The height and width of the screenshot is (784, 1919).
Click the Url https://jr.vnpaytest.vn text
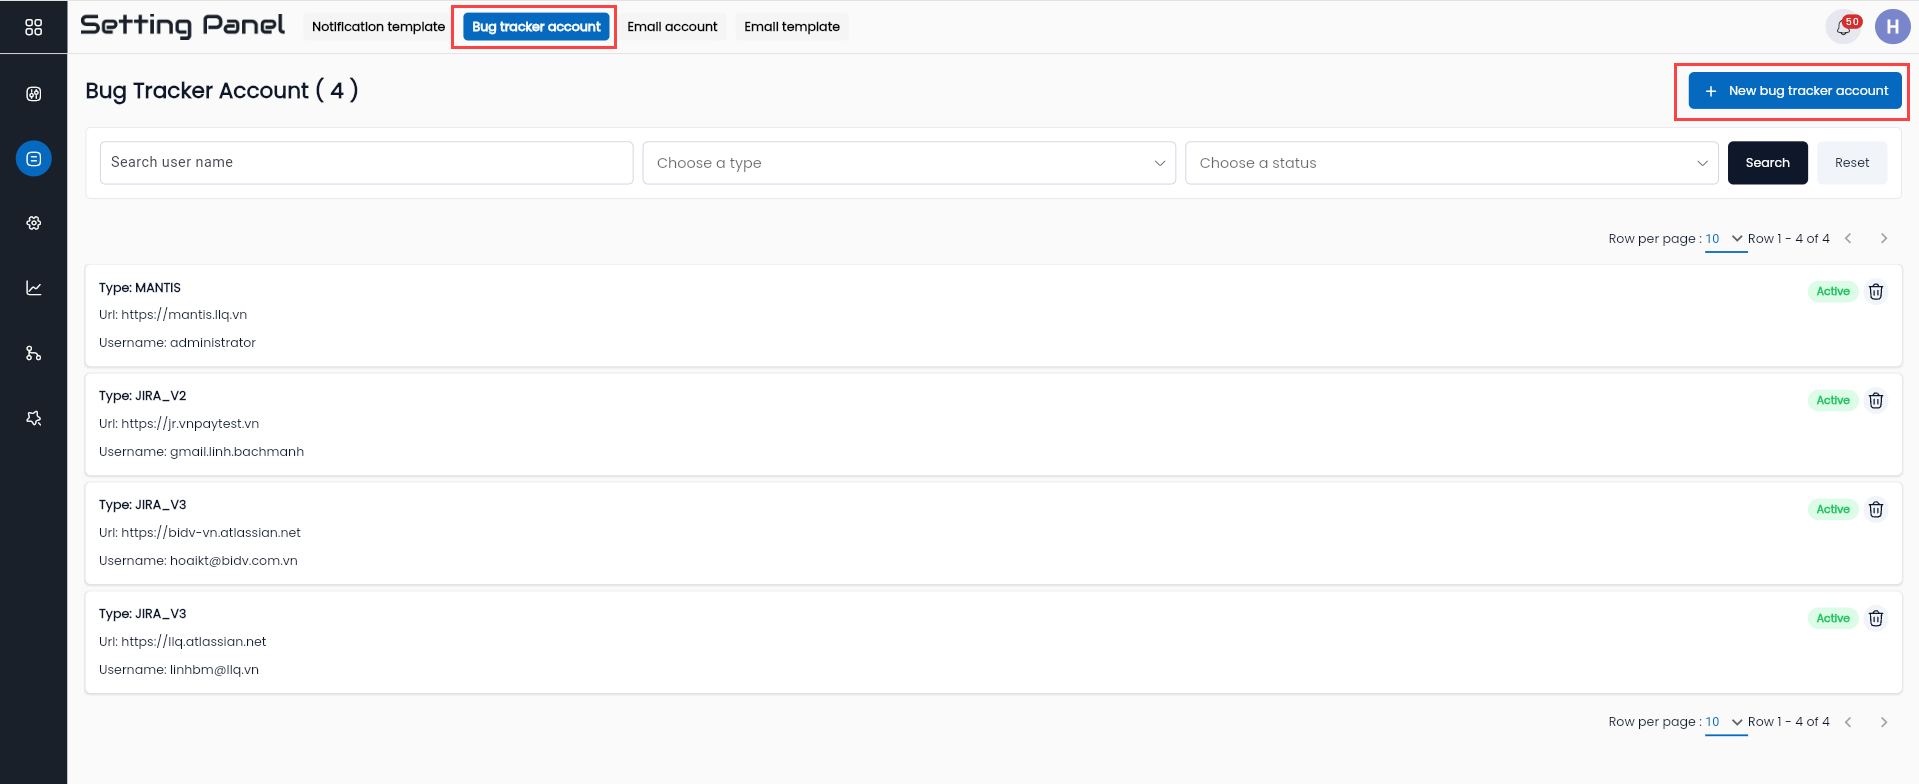pos(179,424)
